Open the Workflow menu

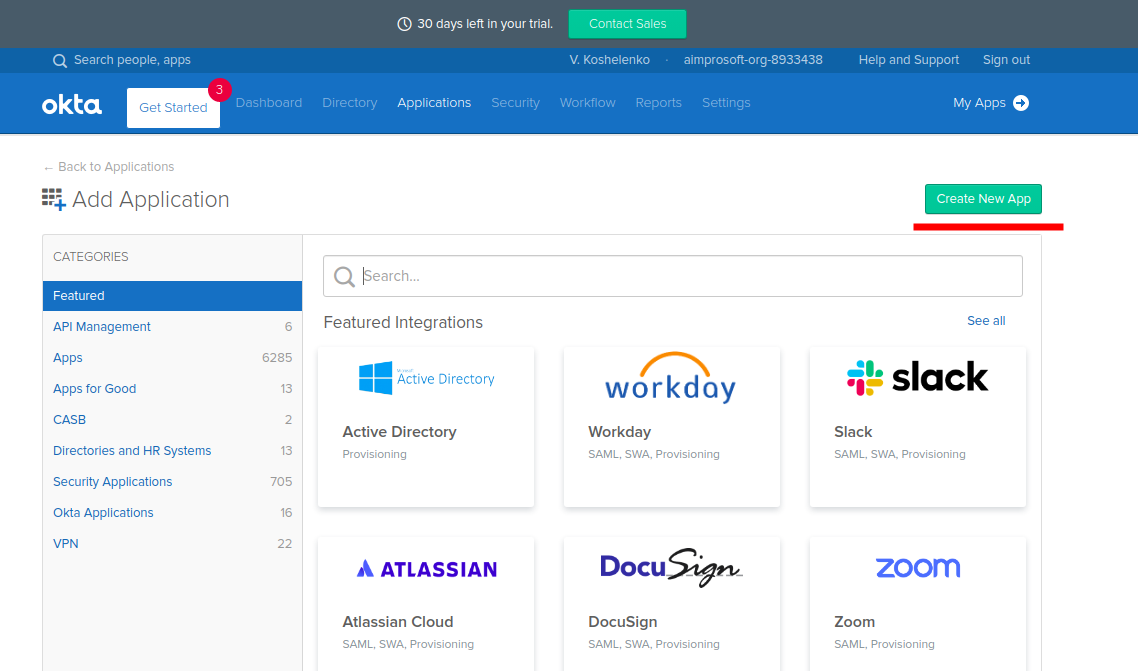coord(587,103)
